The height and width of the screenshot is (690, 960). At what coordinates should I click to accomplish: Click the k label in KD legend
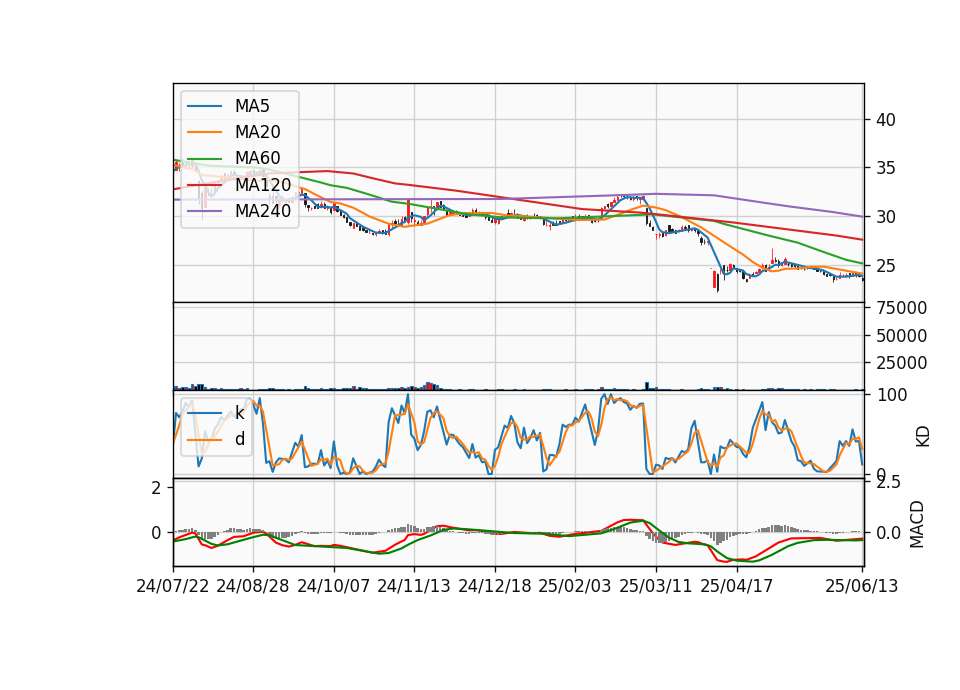click(x=239, y=413)
